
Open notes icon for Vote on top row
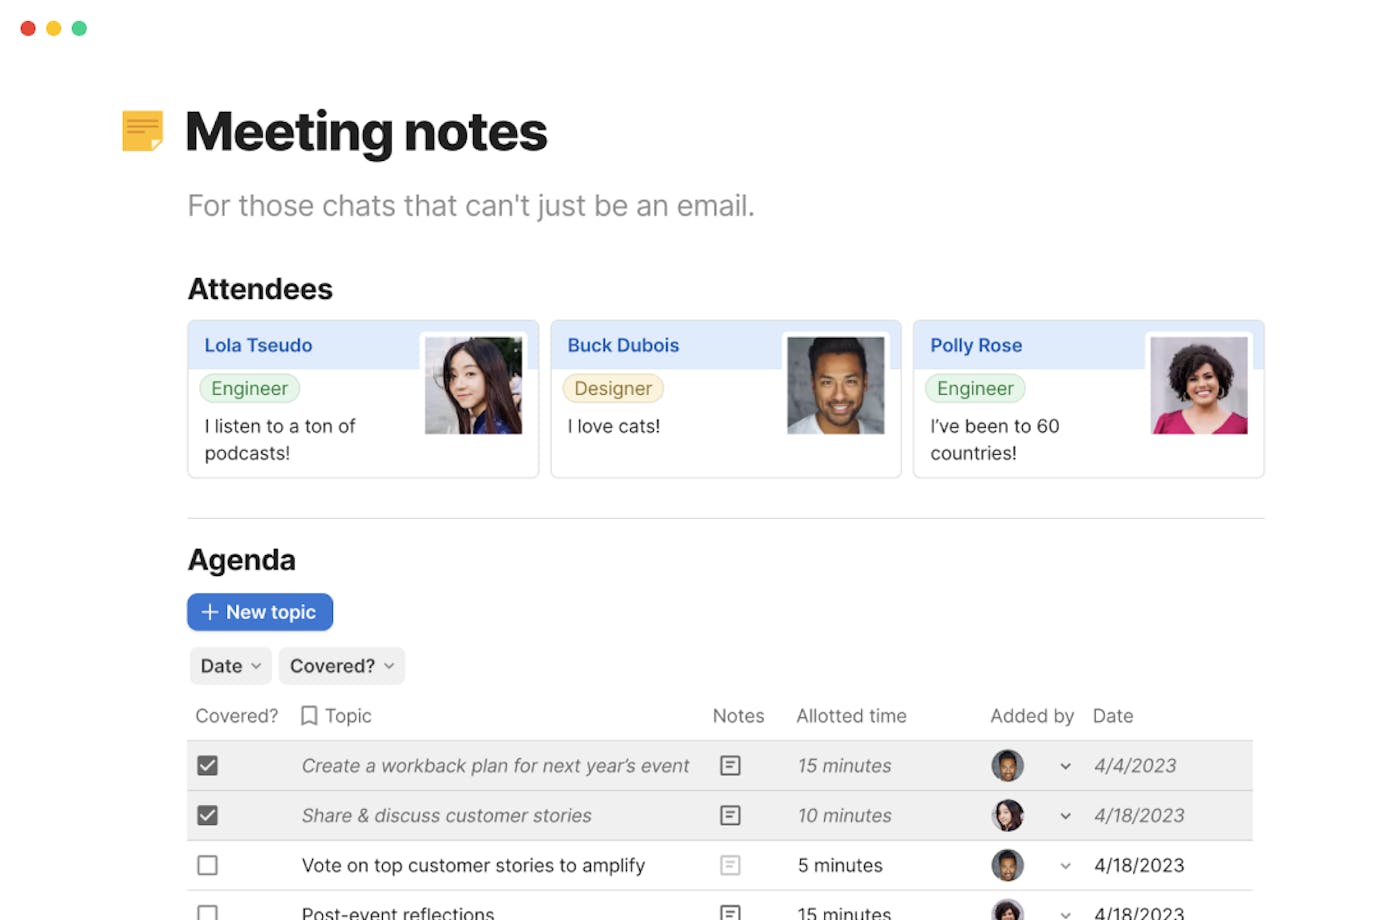[x=730, y=866]
